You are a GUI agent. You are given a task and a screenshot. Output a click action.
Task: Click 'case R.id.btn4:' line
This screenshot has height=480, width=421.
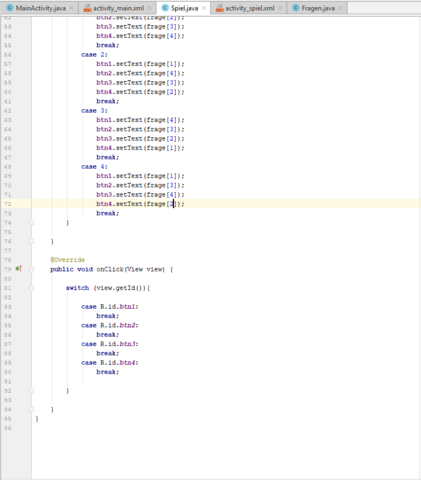tap(110, 362)
